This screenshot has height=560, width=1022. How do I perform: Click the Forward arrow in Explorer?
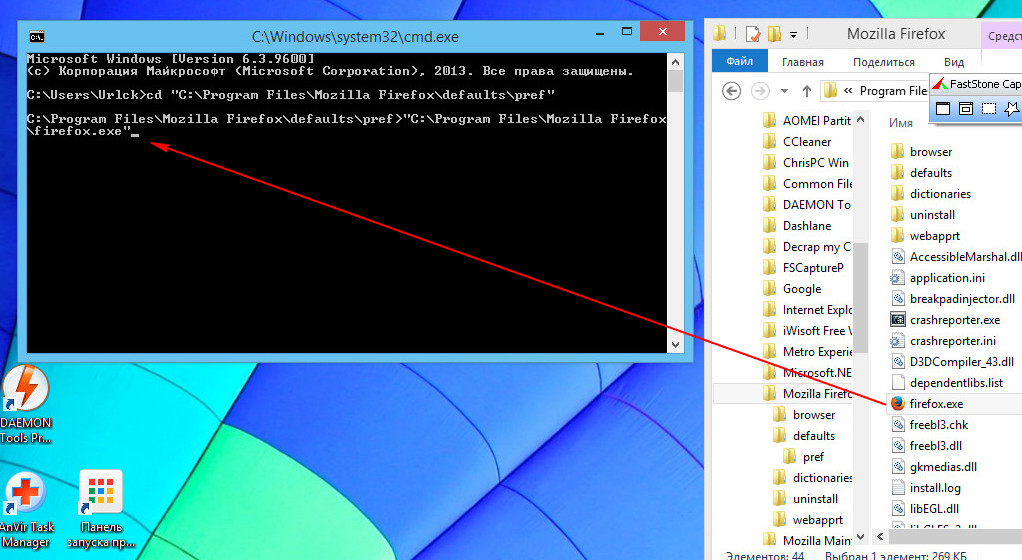click(x=760, y=91)
